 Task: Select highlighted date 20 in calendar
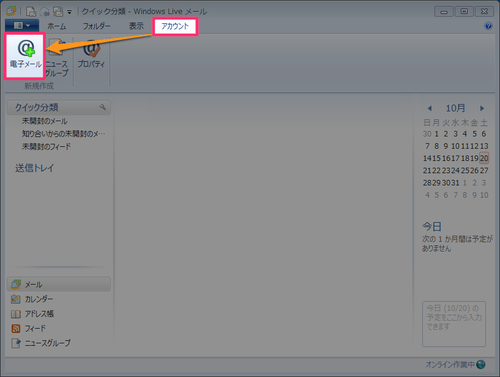pos(484,158)
